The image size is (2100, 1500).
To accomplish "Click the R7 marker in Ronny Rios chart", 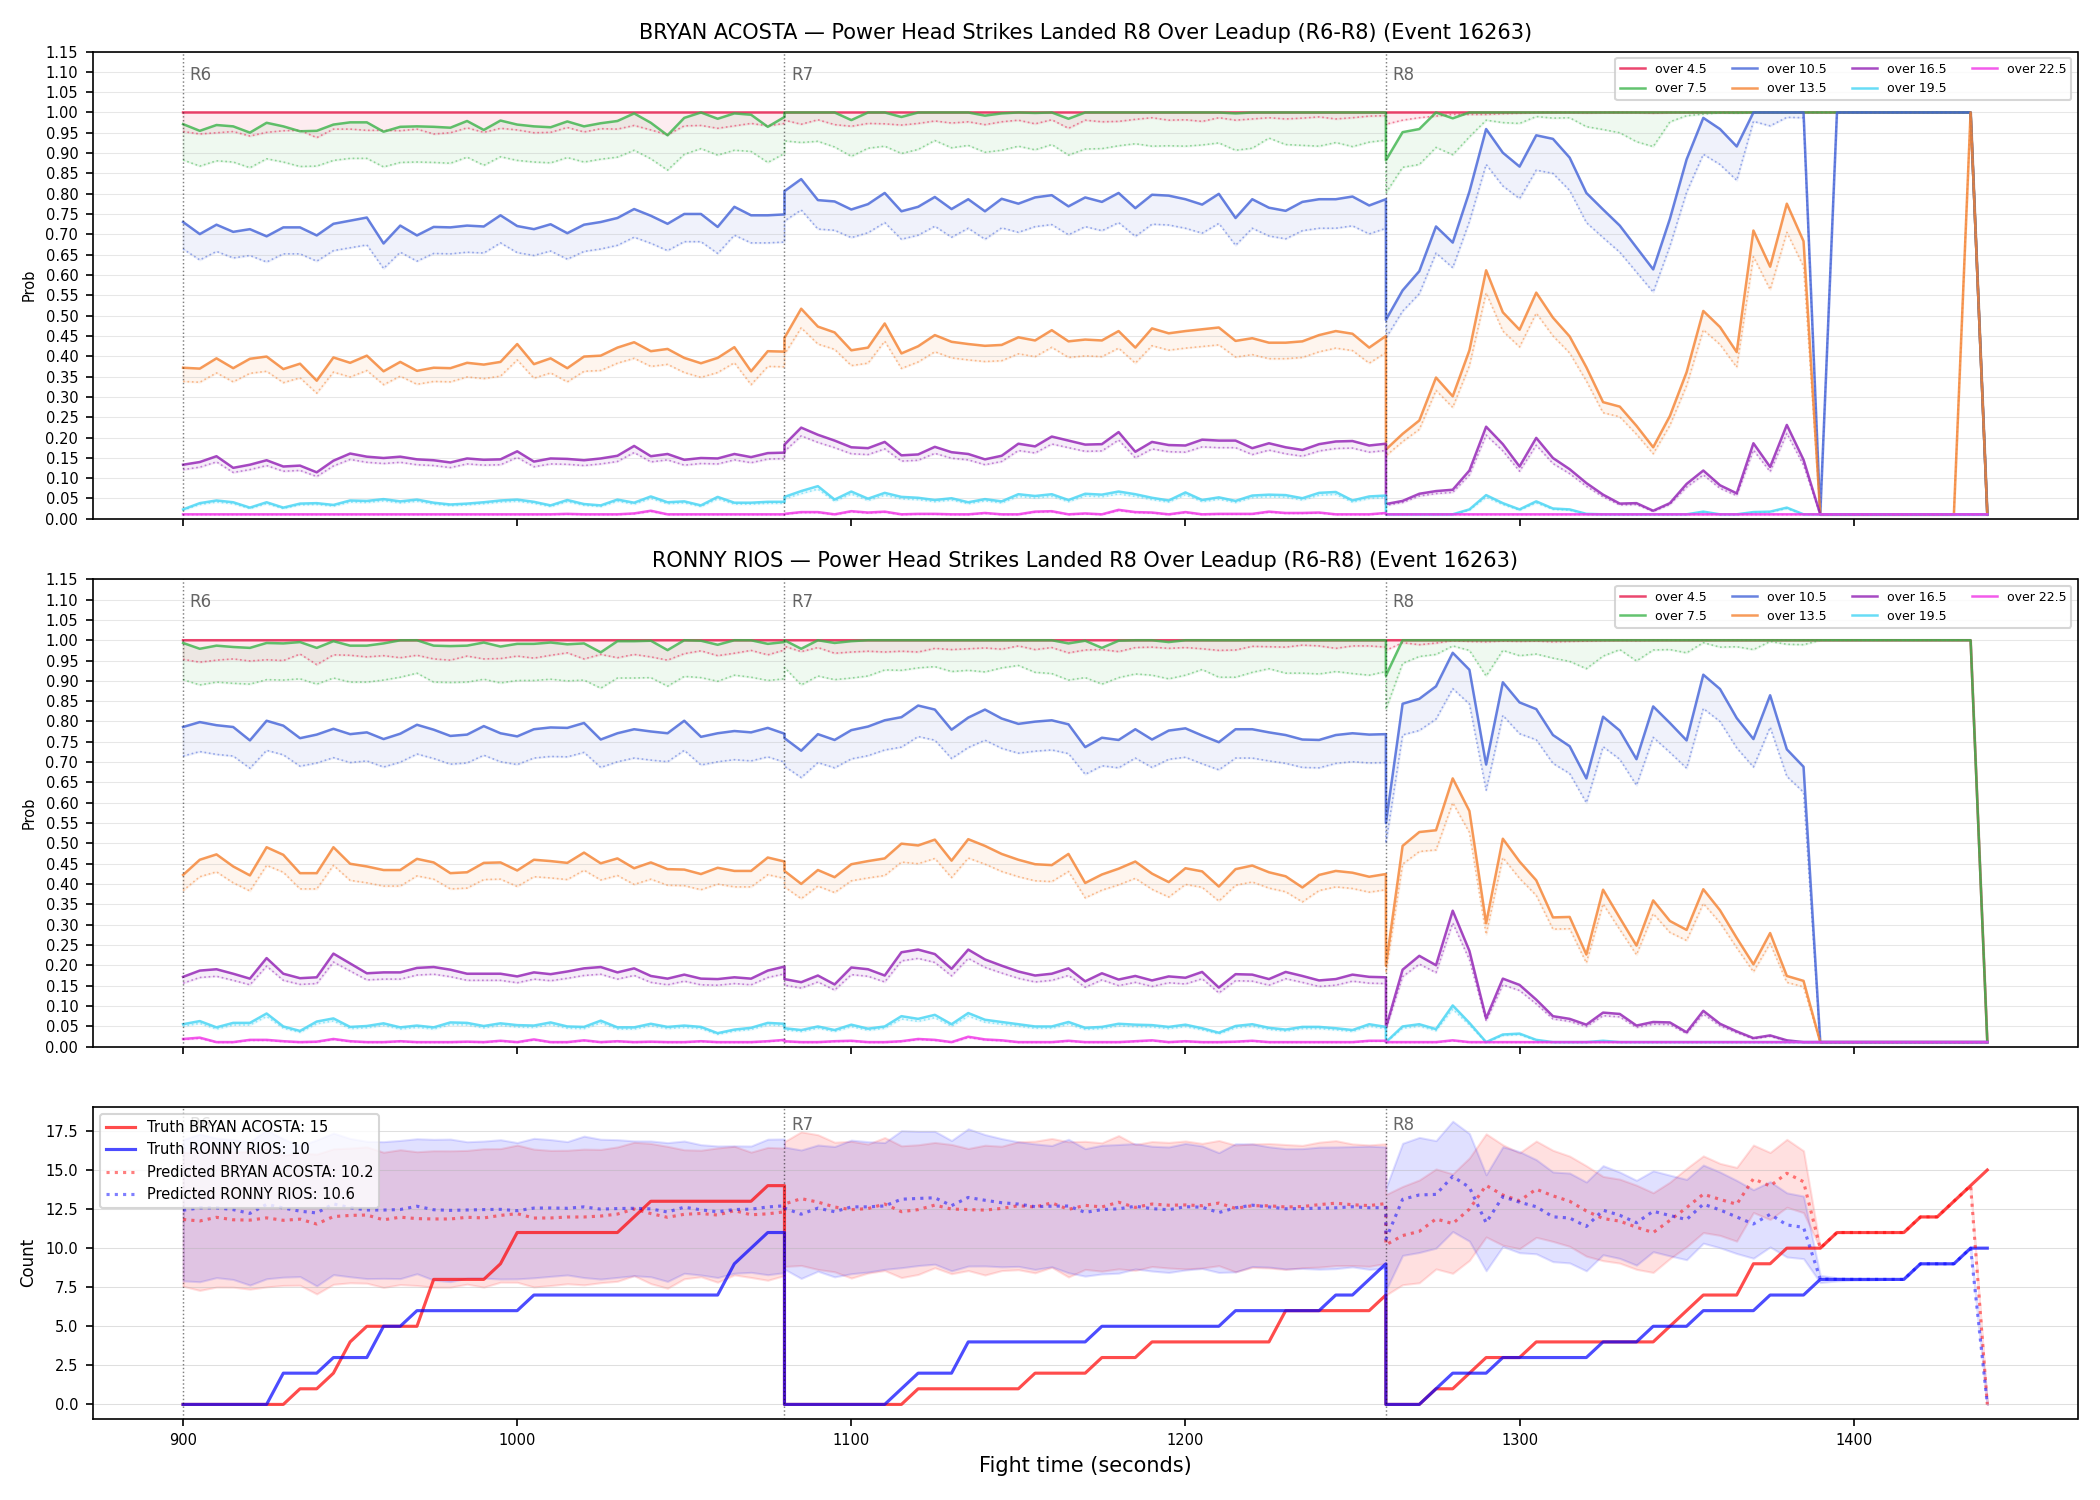I will point(802,601).
